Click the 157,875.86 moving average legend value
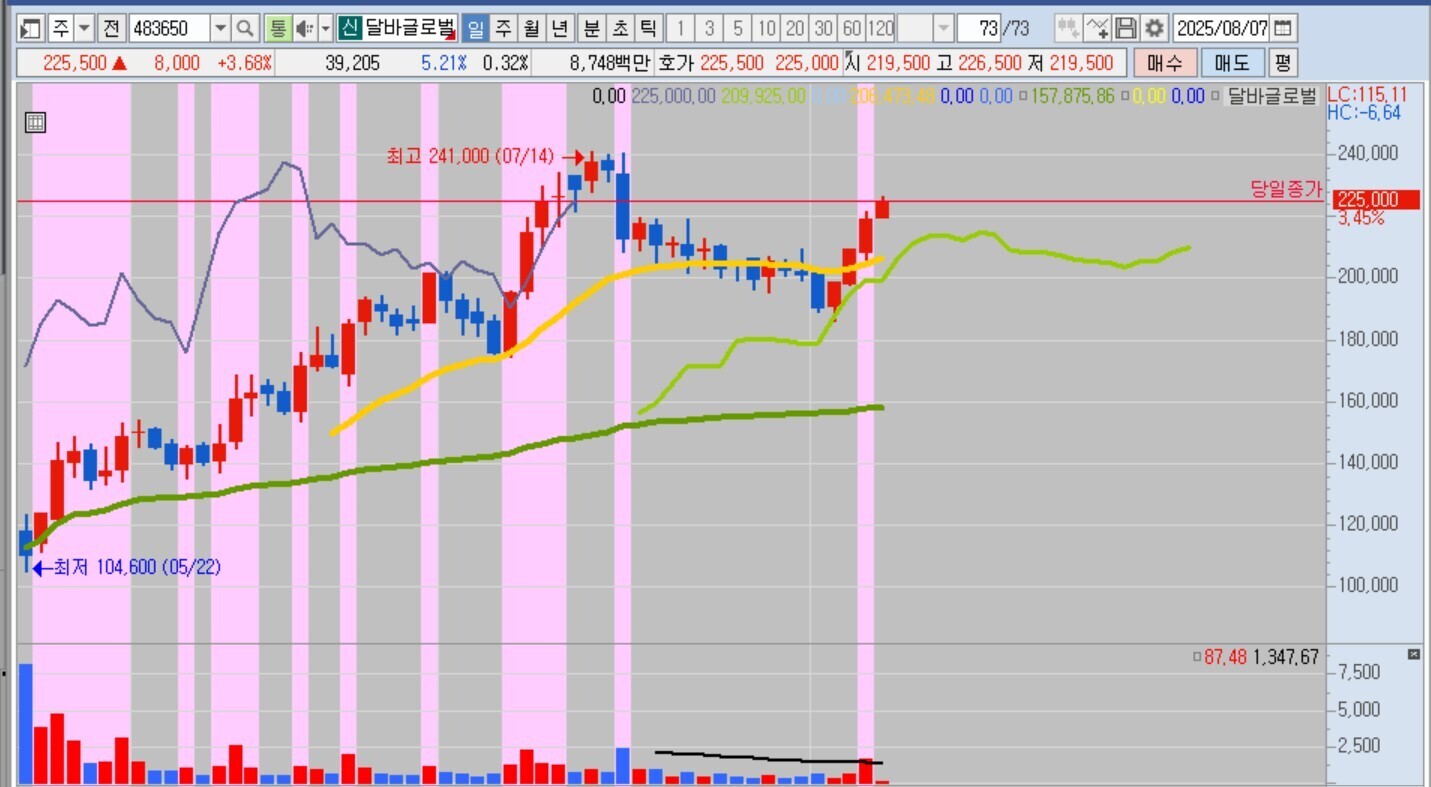 tap(1074, 97)
